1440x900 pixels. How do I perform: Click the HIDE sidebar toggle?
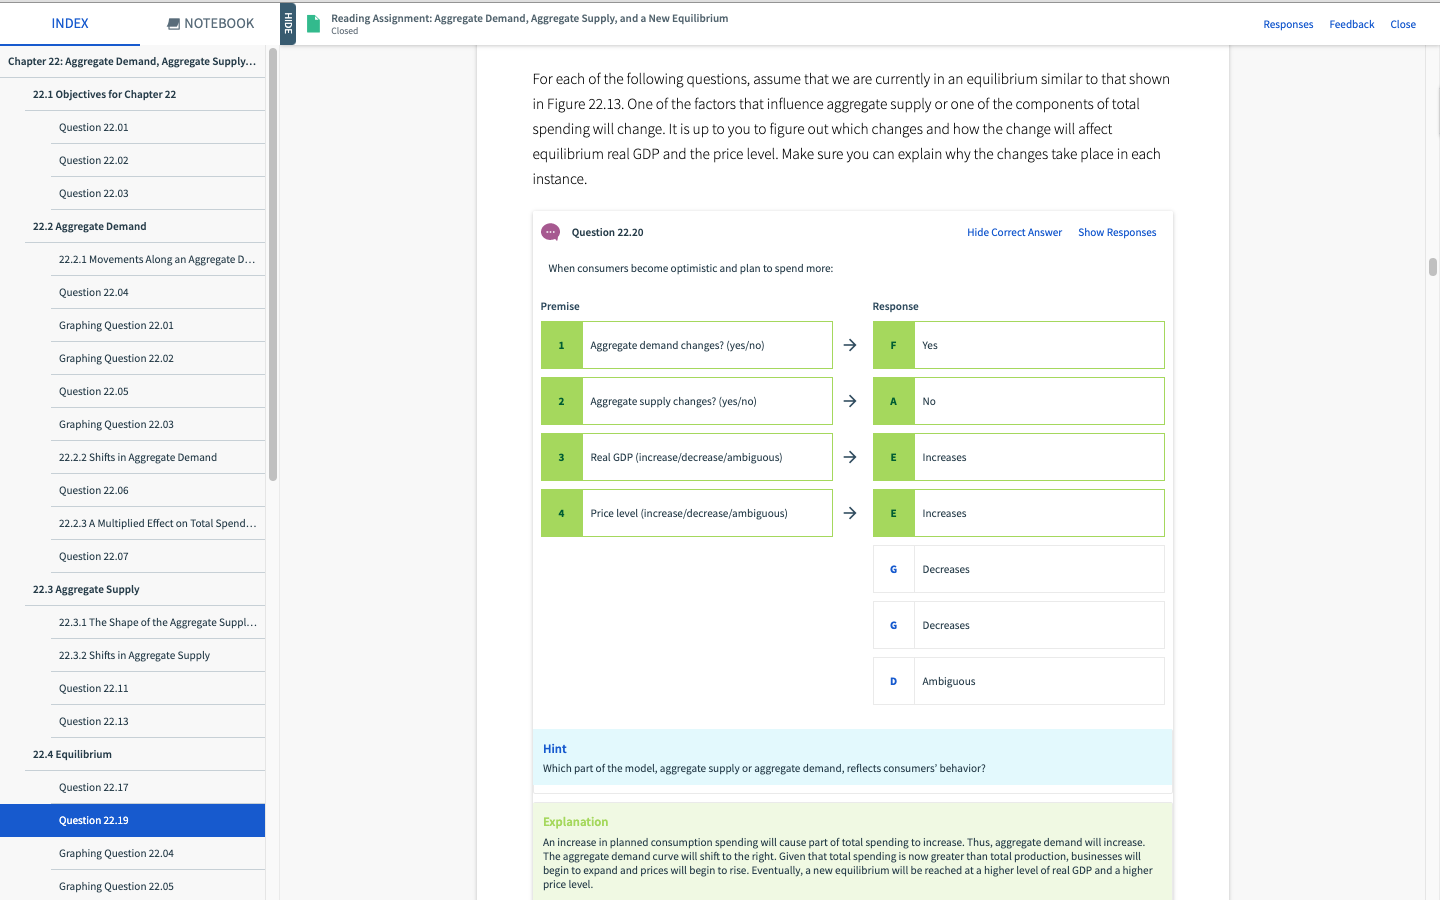288,23
